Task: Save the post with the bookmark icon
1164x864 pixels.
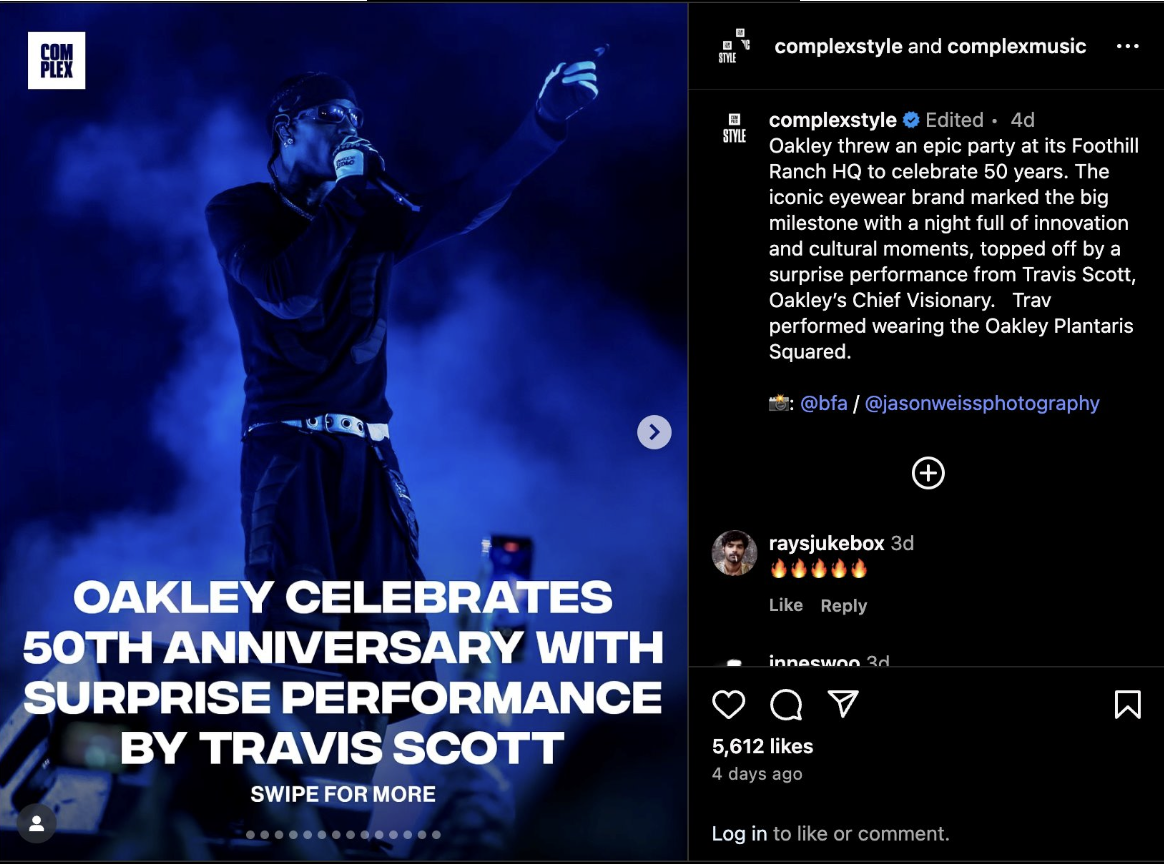Action: [1127, 704]
